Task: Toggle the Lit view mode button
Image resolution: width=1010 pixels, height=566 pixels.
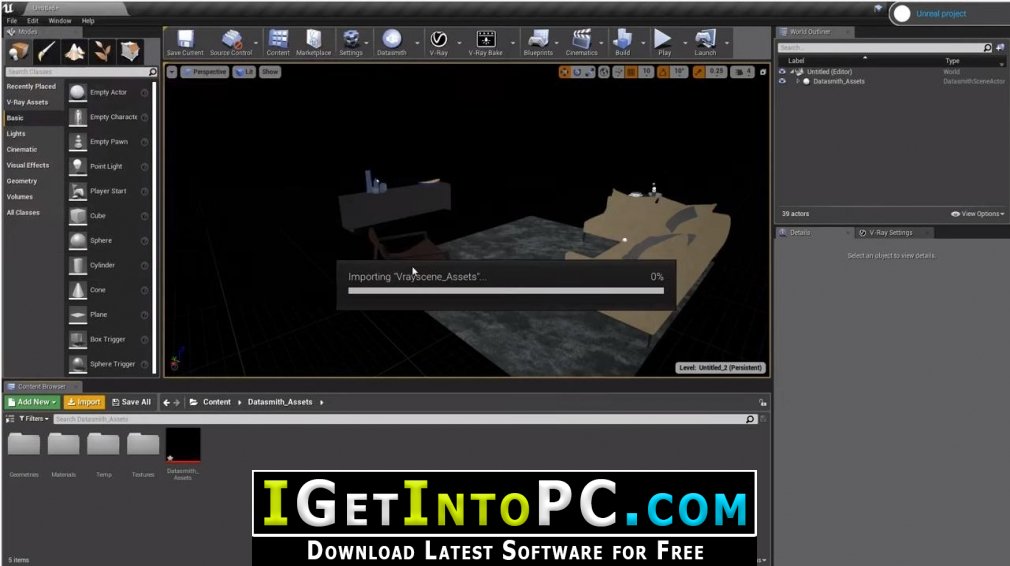Action: click(x=244, y=71)
